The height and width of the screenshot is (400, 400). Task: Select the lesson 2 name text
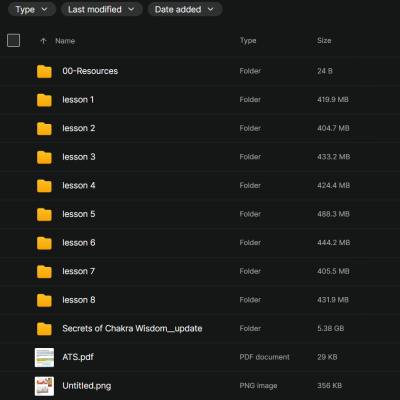79,128
